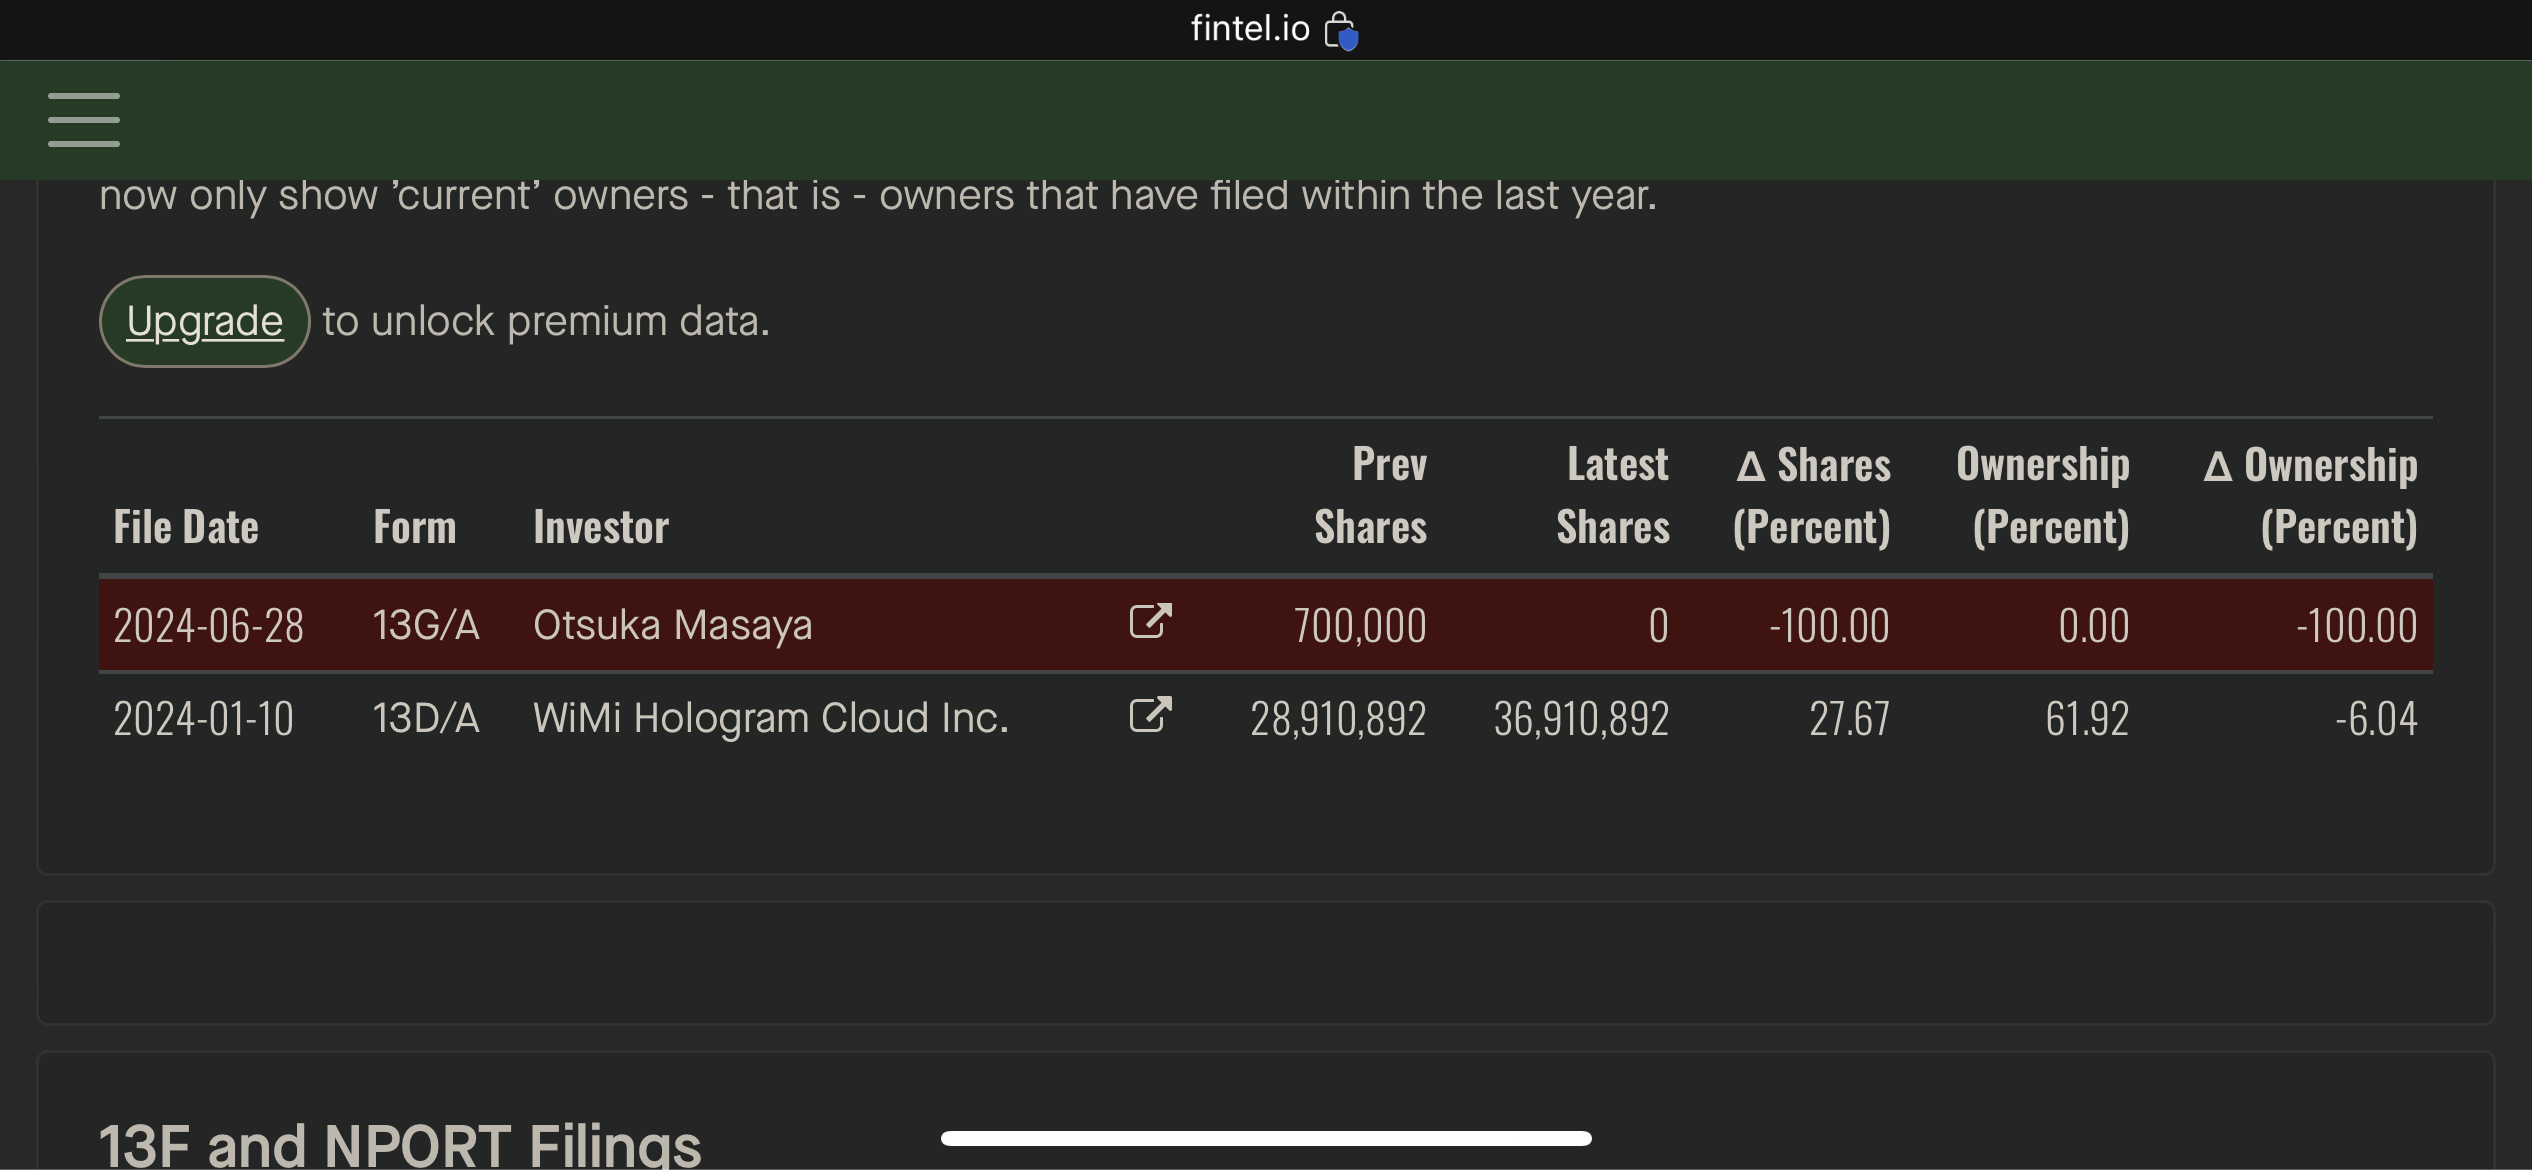Open the hamburger navigation menu

(x=84, y=120)
